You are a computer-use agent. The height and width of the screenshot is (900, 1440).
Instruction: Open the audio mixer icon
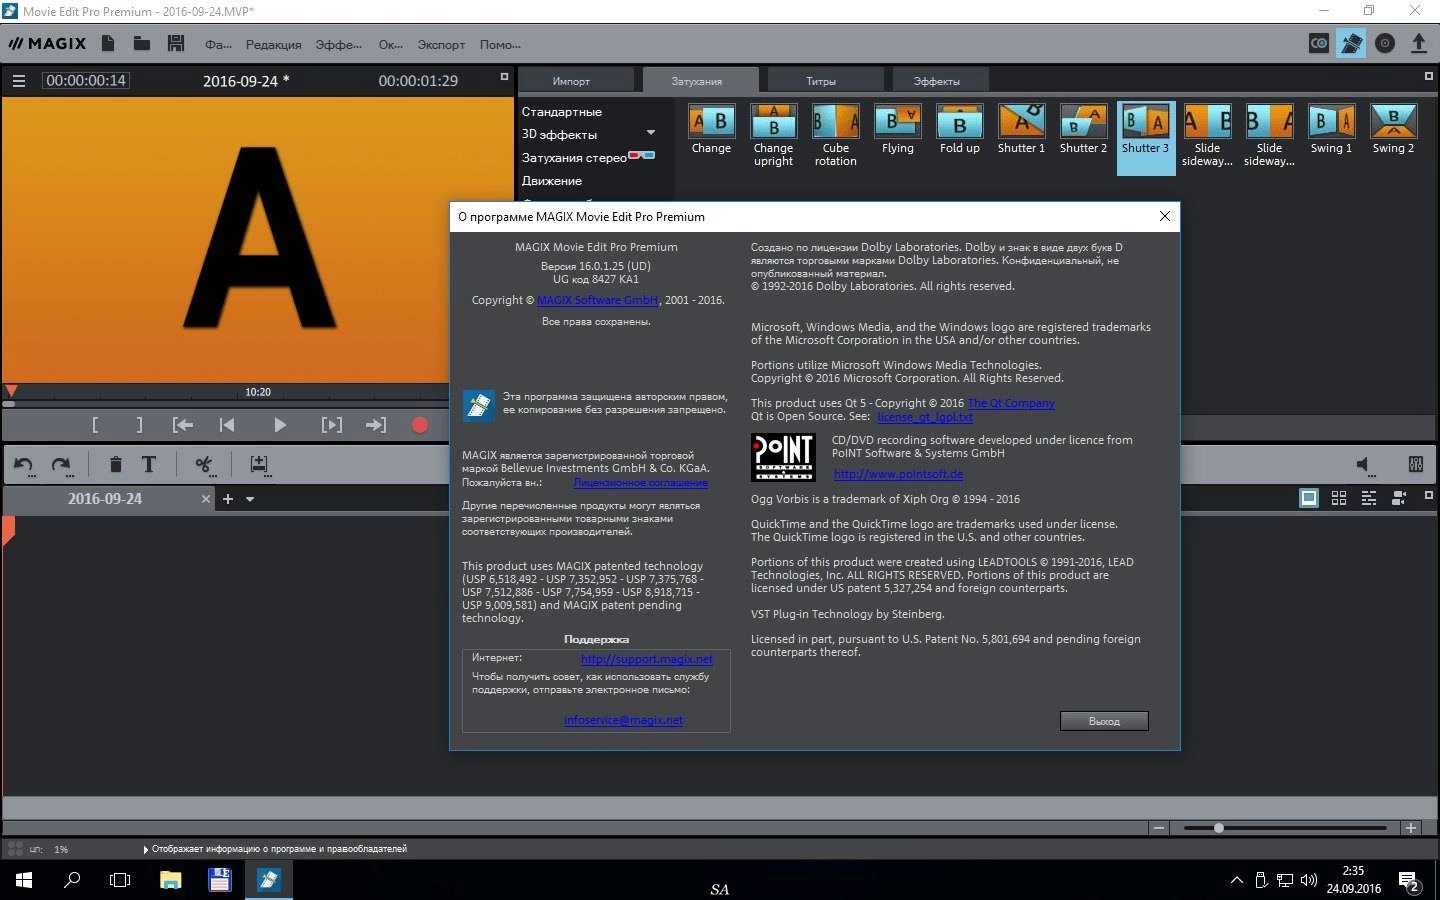point(1415,464)
